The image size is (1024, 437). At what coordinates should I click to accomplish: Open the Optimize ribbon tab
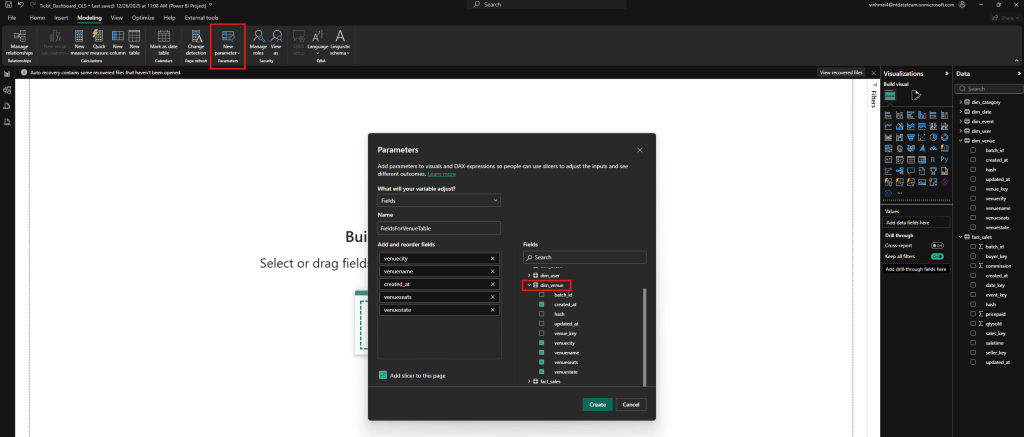[x=140, y=18]
